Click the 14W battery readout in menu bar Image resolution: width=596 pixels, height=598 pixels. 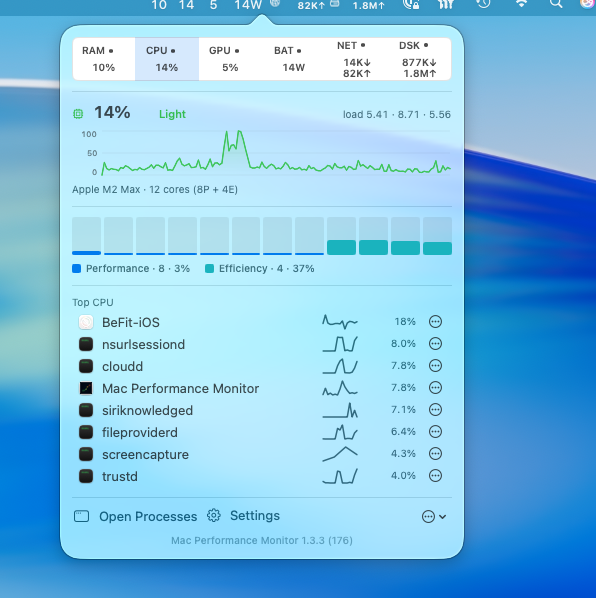(248, 5)
